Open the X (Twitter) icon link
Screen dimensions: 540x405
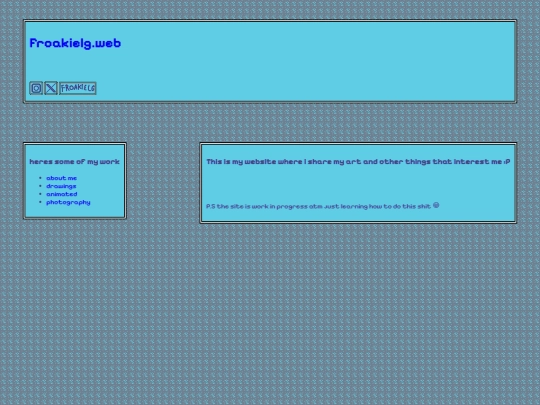point(51,88)
